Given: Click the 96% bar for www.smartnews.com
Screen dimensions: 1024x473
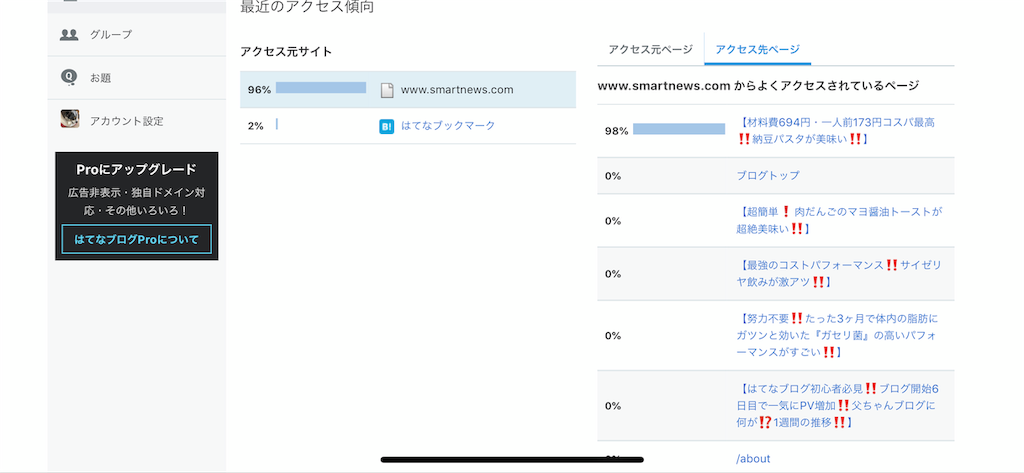Looking at the screenshot, I should click(321, 88).
